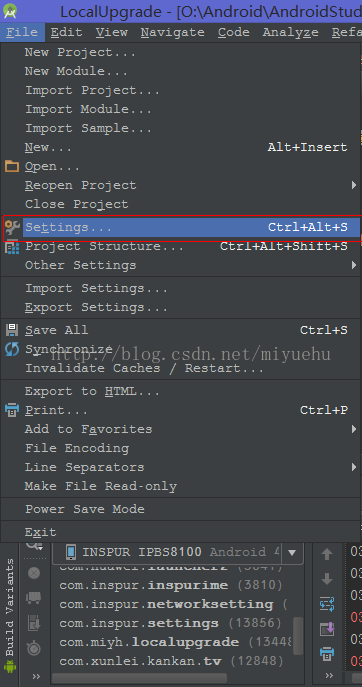Click the floppy disk Save All icon
The image size is (362, 687).
(12, 330)
